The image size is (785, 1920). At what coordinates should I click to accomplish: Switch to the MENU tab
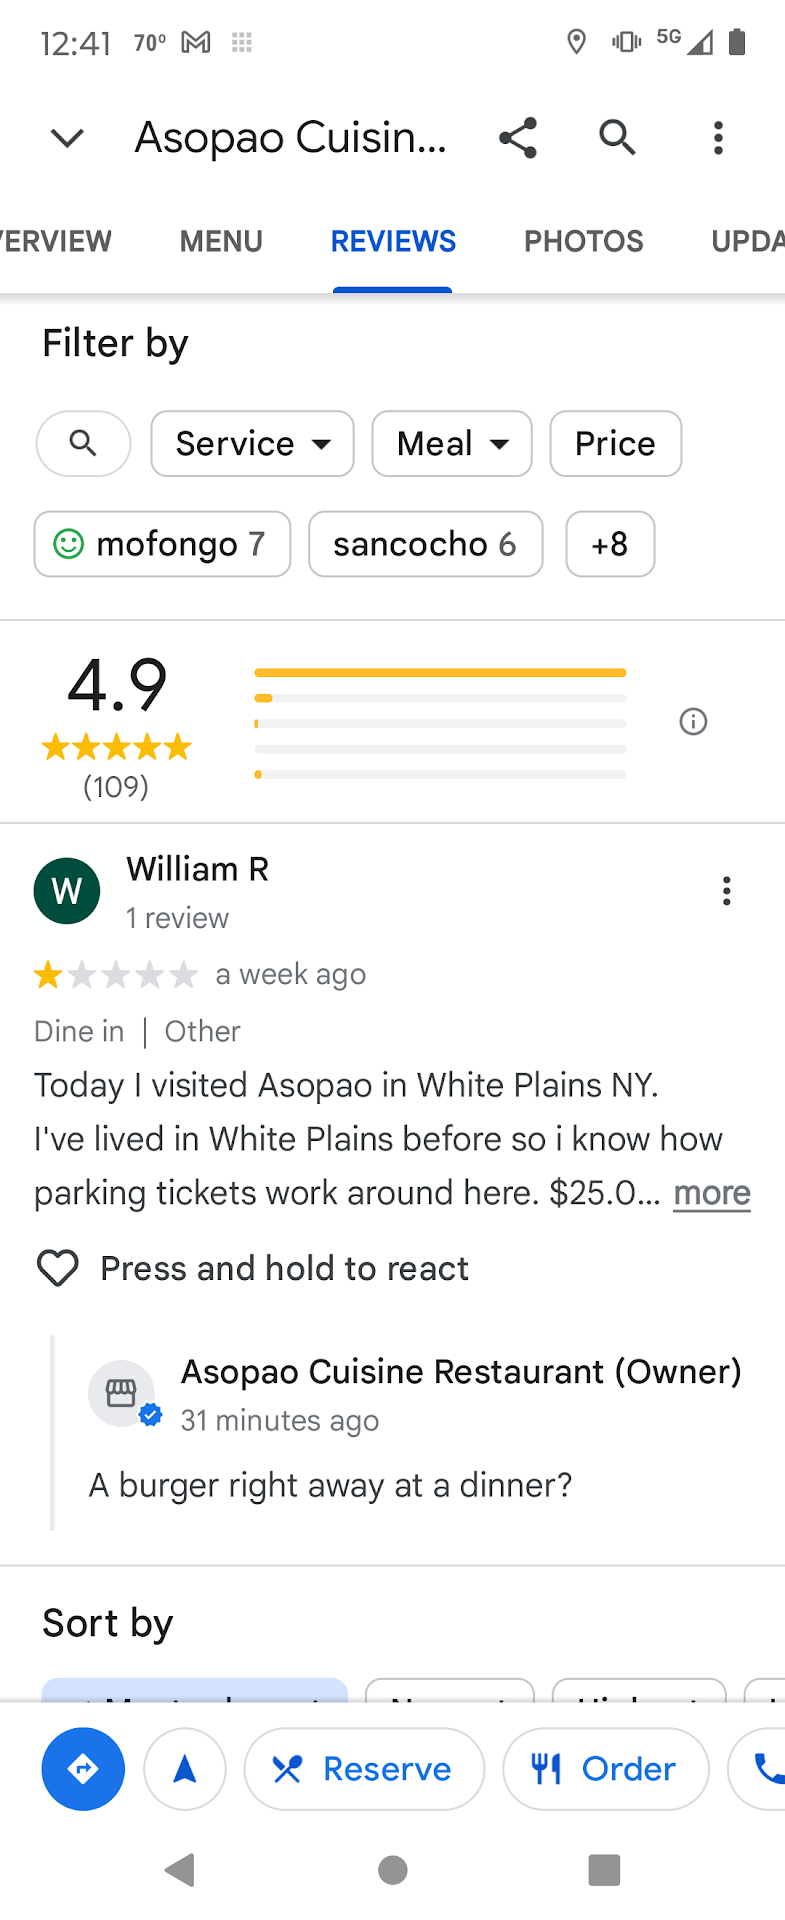[x=221, y=241]
